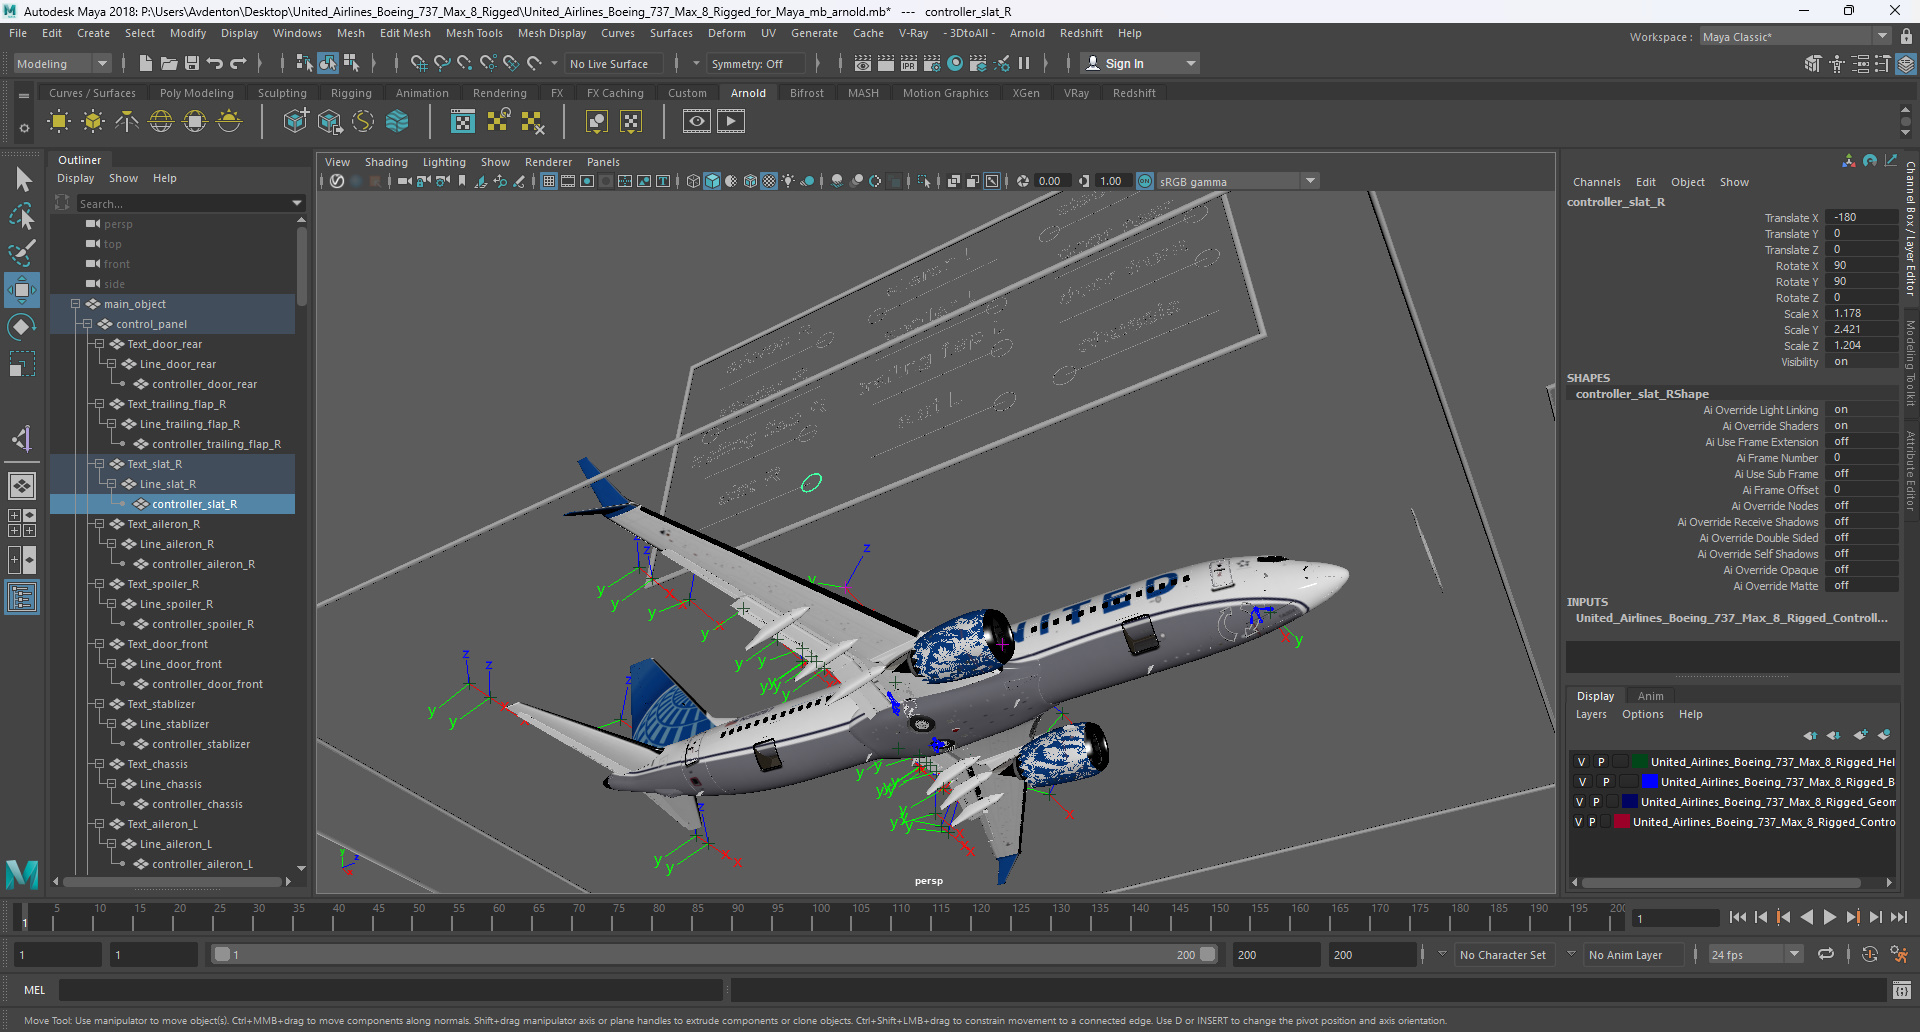Toggle visibility V of Rigged_Geom layer
Screen dimensions: 1920x1032
1580,802
